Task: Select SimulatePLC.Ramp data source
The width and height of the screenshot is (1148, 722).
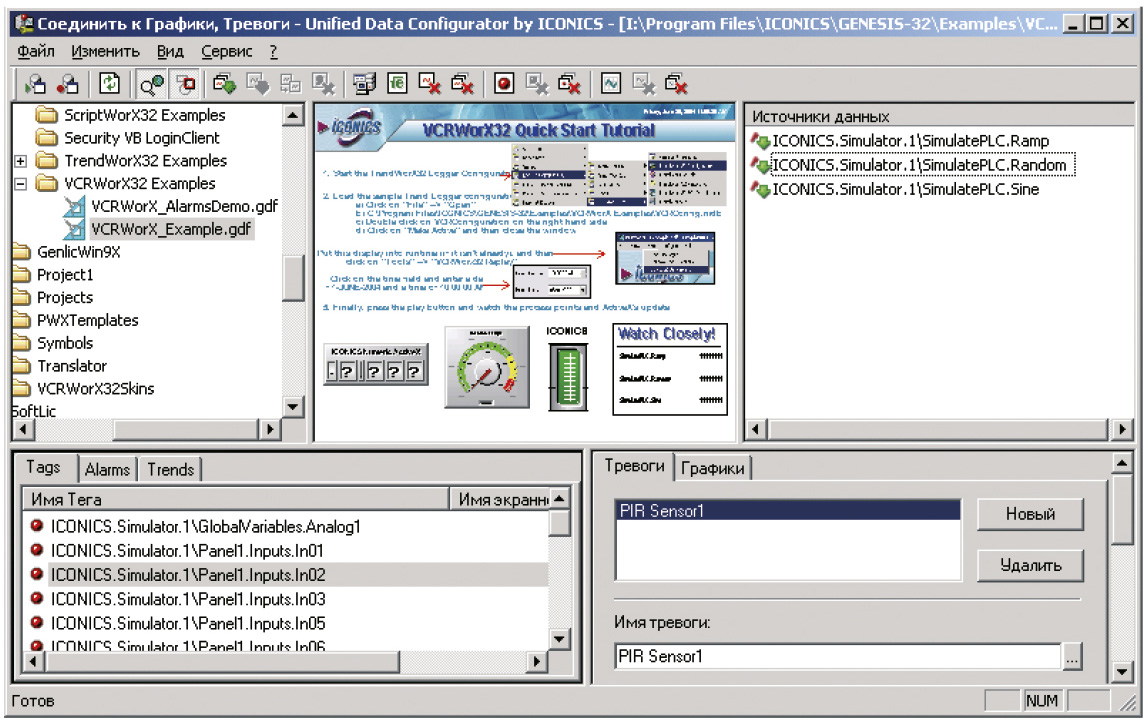Action: click(x=910, y=141)
